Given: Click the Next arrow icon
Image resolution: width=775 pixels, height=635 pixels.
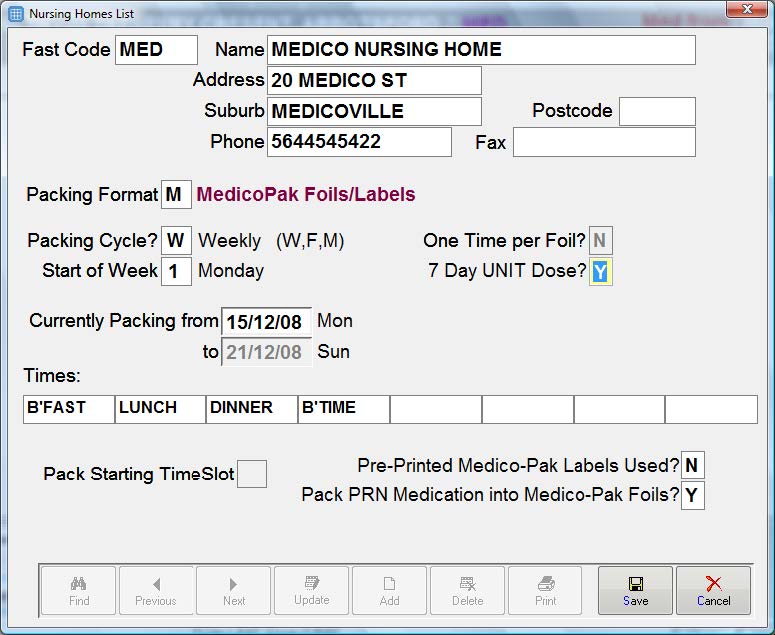Looking at the screenshot, I should pos(233,585).
